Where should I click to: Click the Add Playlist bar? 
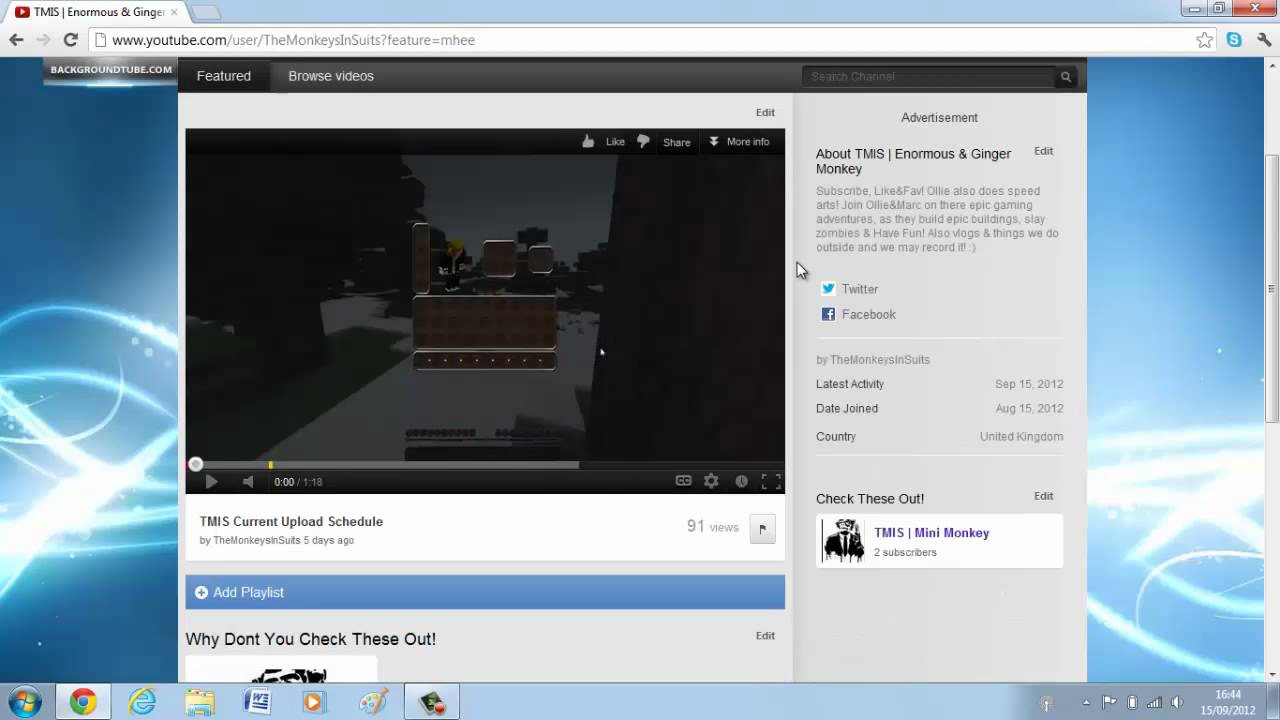click(485, 592)
